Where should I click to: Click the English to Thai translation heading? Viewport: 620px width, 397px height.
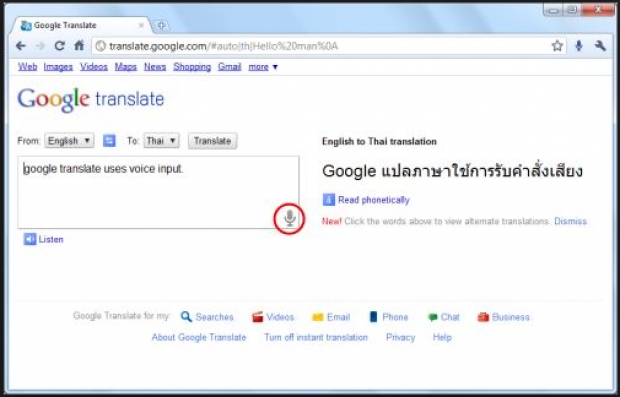[x=379, y=142]
